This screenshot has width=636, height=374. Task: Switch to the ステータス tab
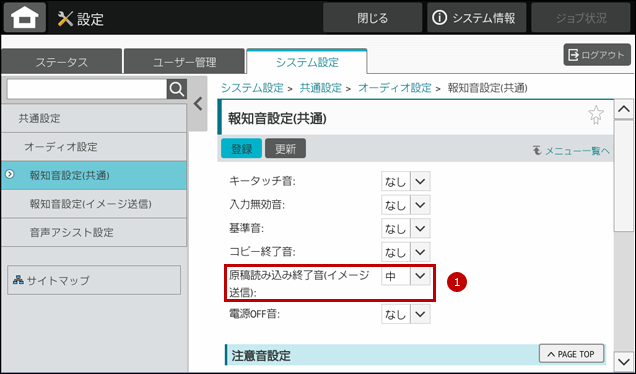[61, 62]
